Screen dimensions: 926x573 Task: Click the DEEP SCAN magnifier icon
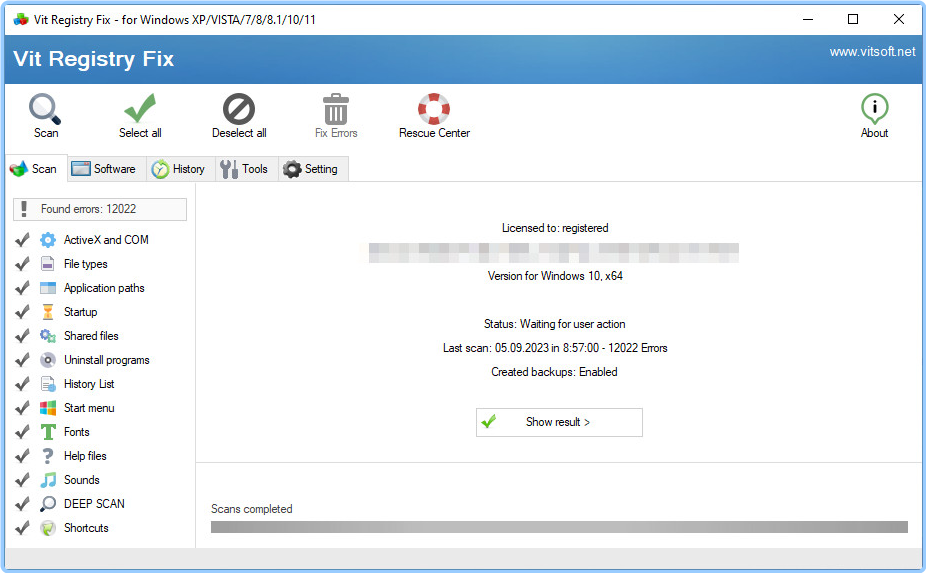tap(48, 504)
